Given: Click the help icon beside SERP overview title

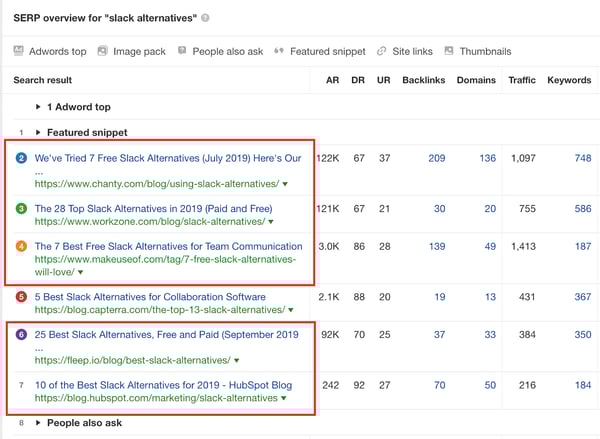Looking at the screenshot, I should (205, 18).
